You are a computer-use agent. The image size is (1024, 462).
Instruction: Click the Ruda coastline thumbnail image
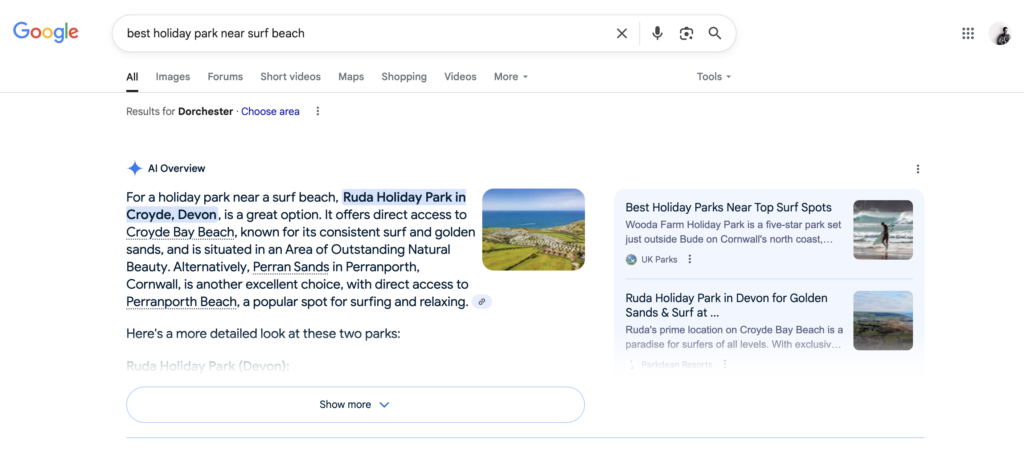pyautogui.click(x=883, y=320)
